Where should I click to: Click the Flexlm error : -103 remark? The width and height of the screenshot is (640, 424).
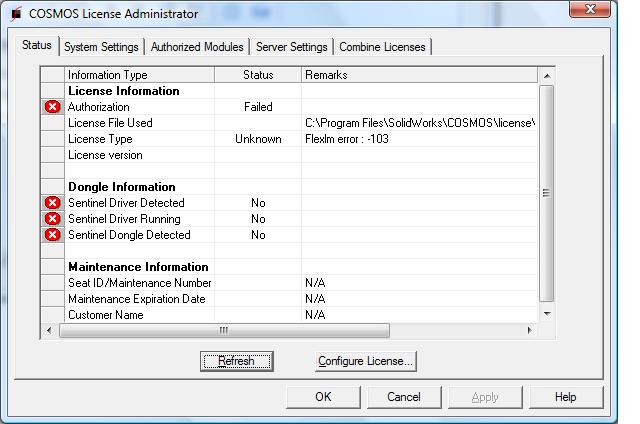click(347, 139)
